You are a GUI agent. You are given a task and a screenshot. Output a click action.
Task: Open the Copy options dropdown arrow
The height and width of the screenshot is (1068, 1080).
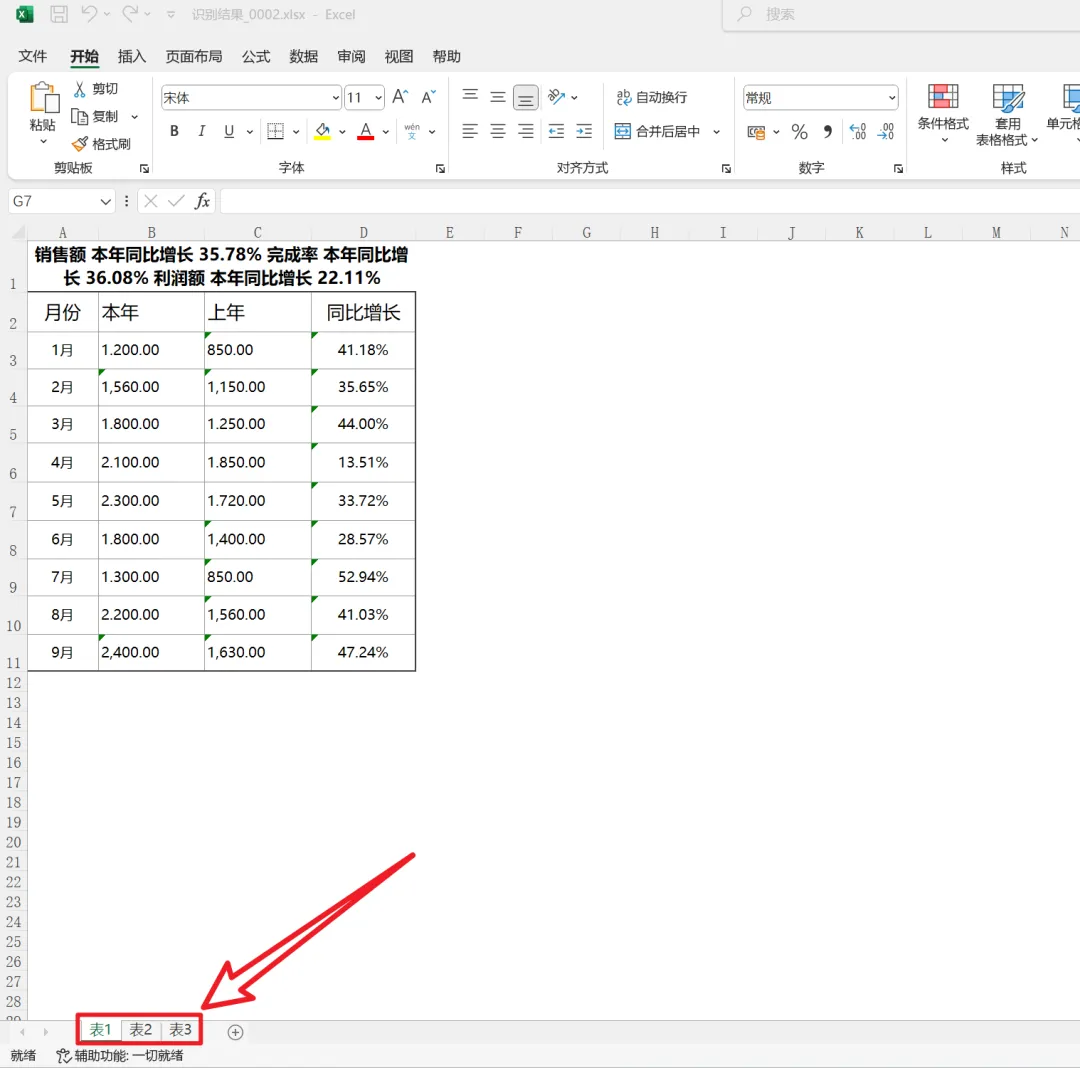click(134, 117)
